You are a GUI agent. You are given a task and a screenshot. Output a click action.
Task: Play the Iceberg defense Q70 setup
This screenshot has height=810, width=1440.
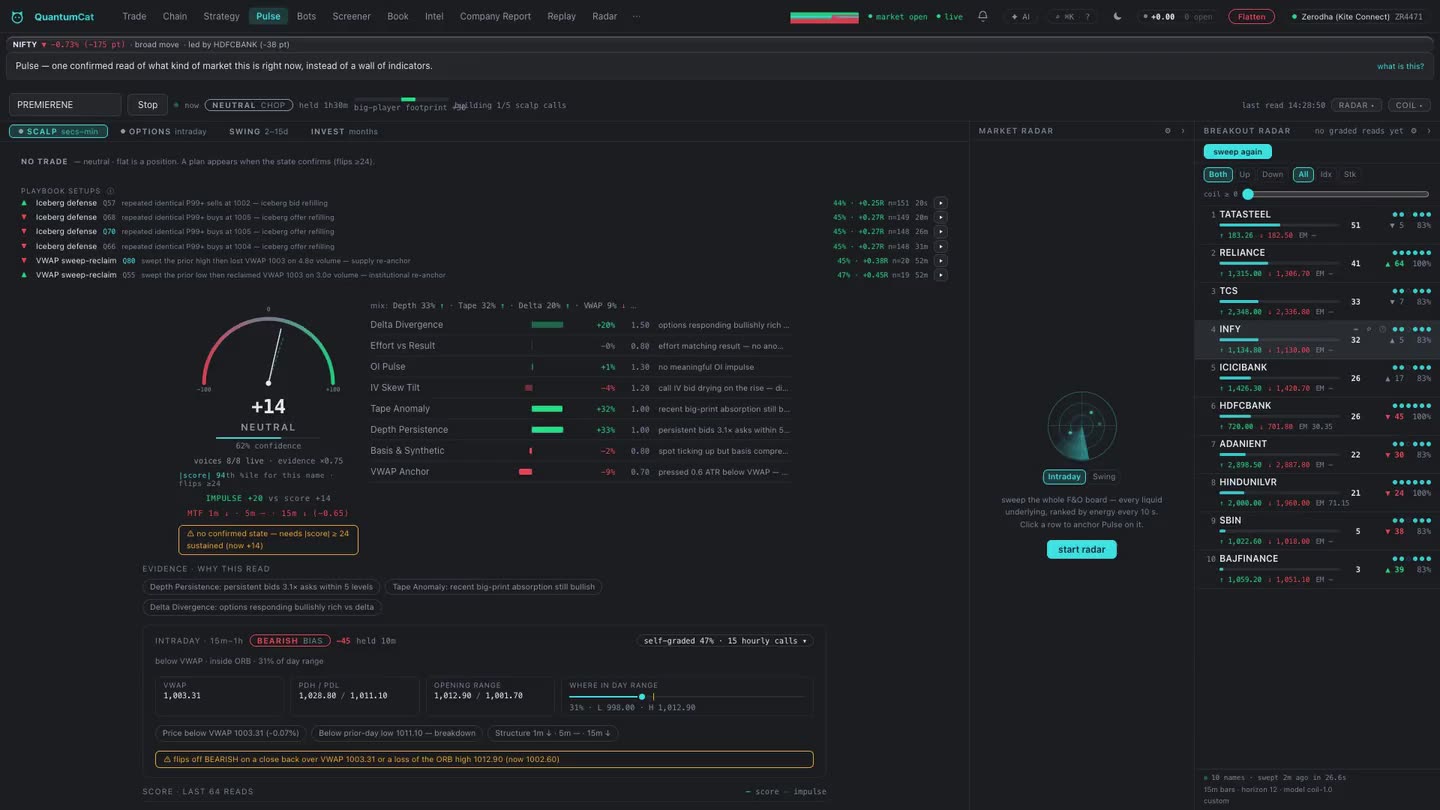[x=940, y=232]
